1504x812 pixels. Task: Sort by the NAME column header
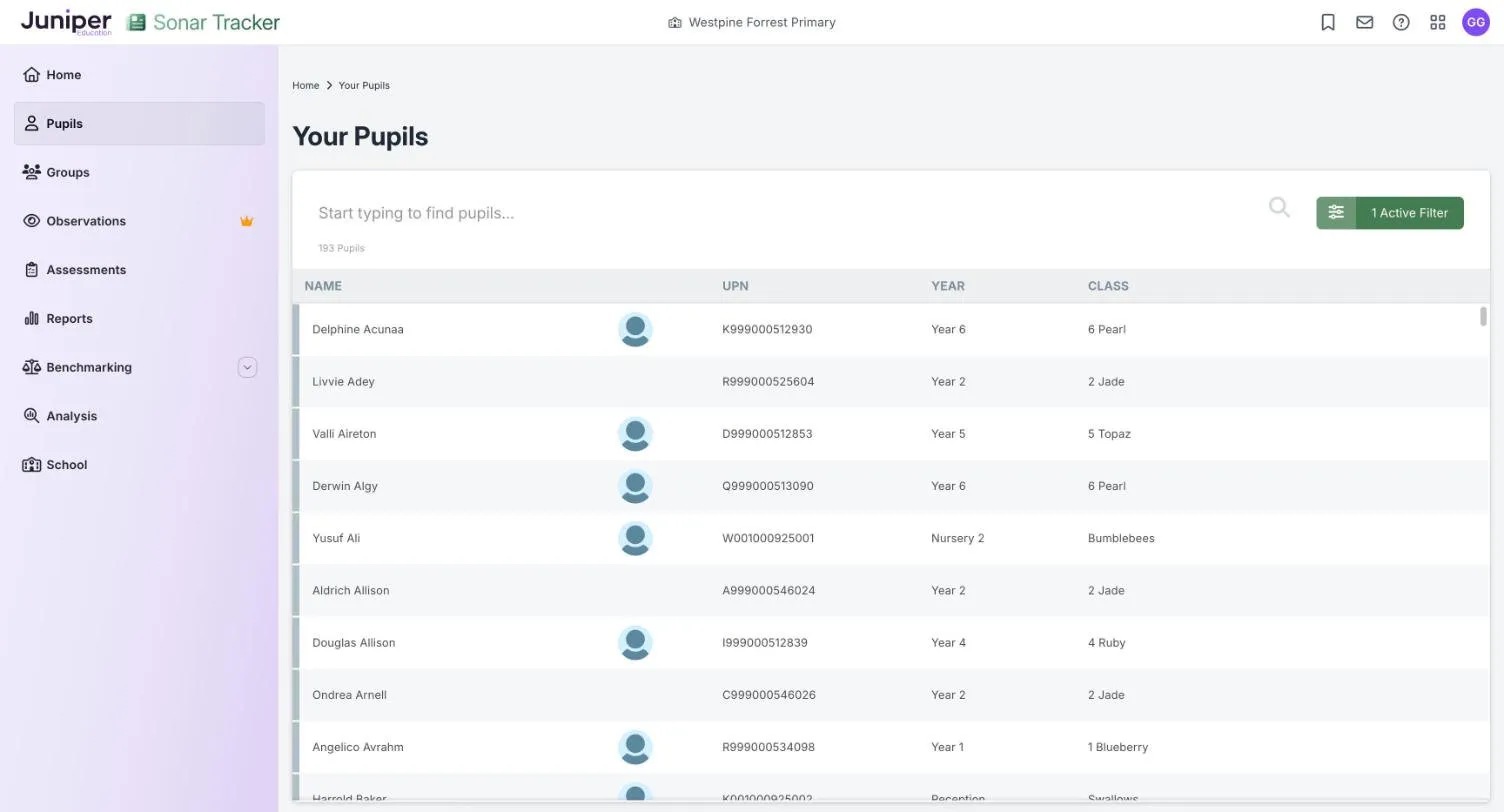(x=323, y=286)
